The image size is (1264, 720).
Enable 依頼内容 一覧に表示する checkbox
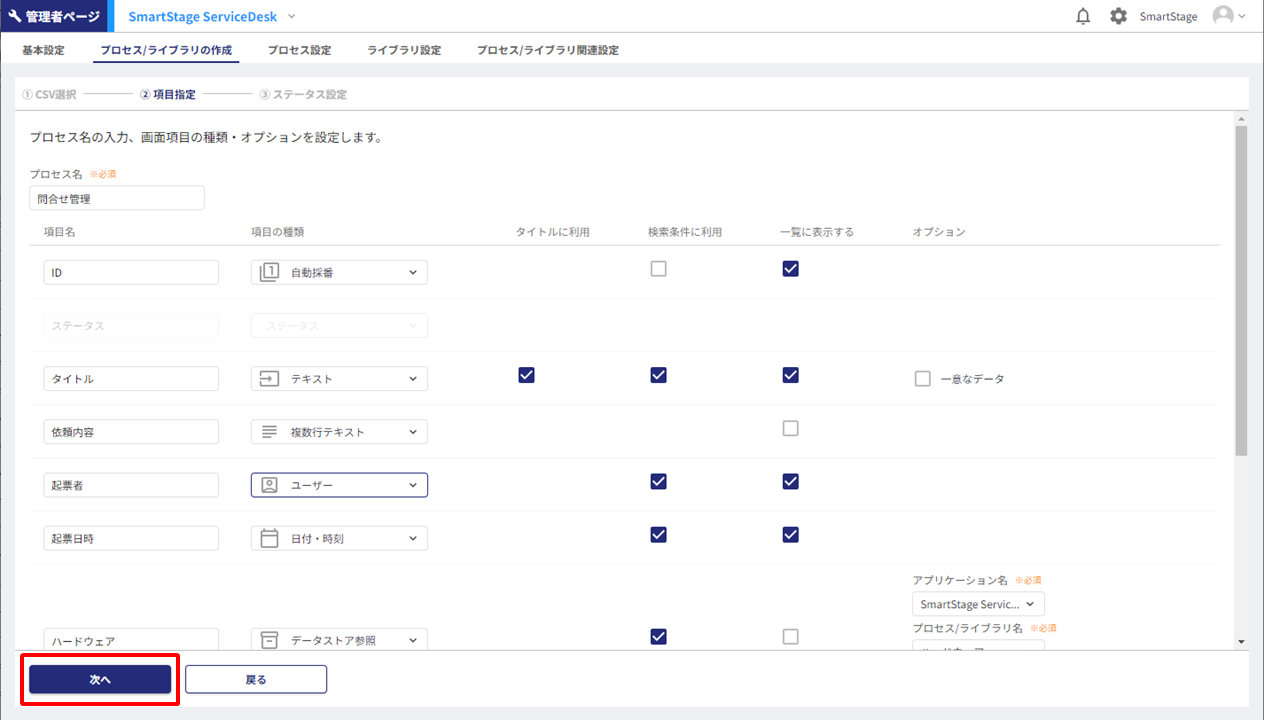click(790, 428)
